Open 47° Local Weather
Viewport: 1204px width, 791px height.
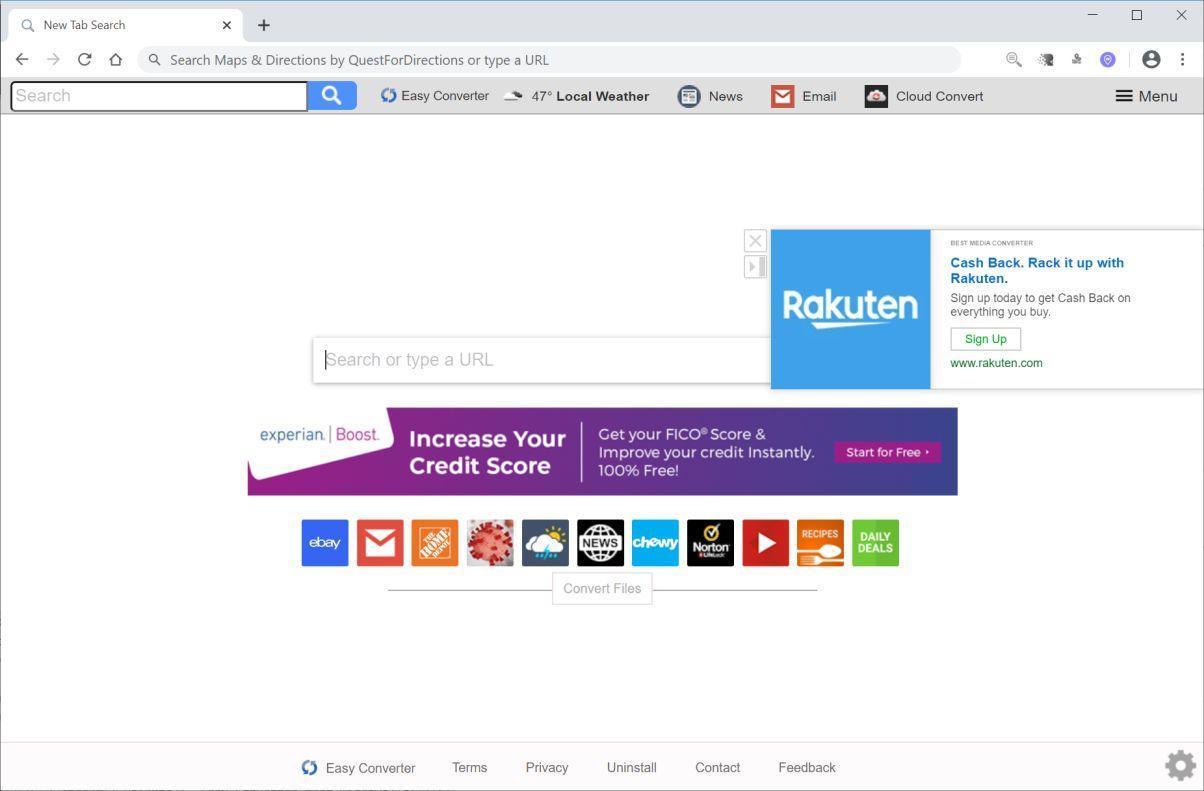pos(577,96)
